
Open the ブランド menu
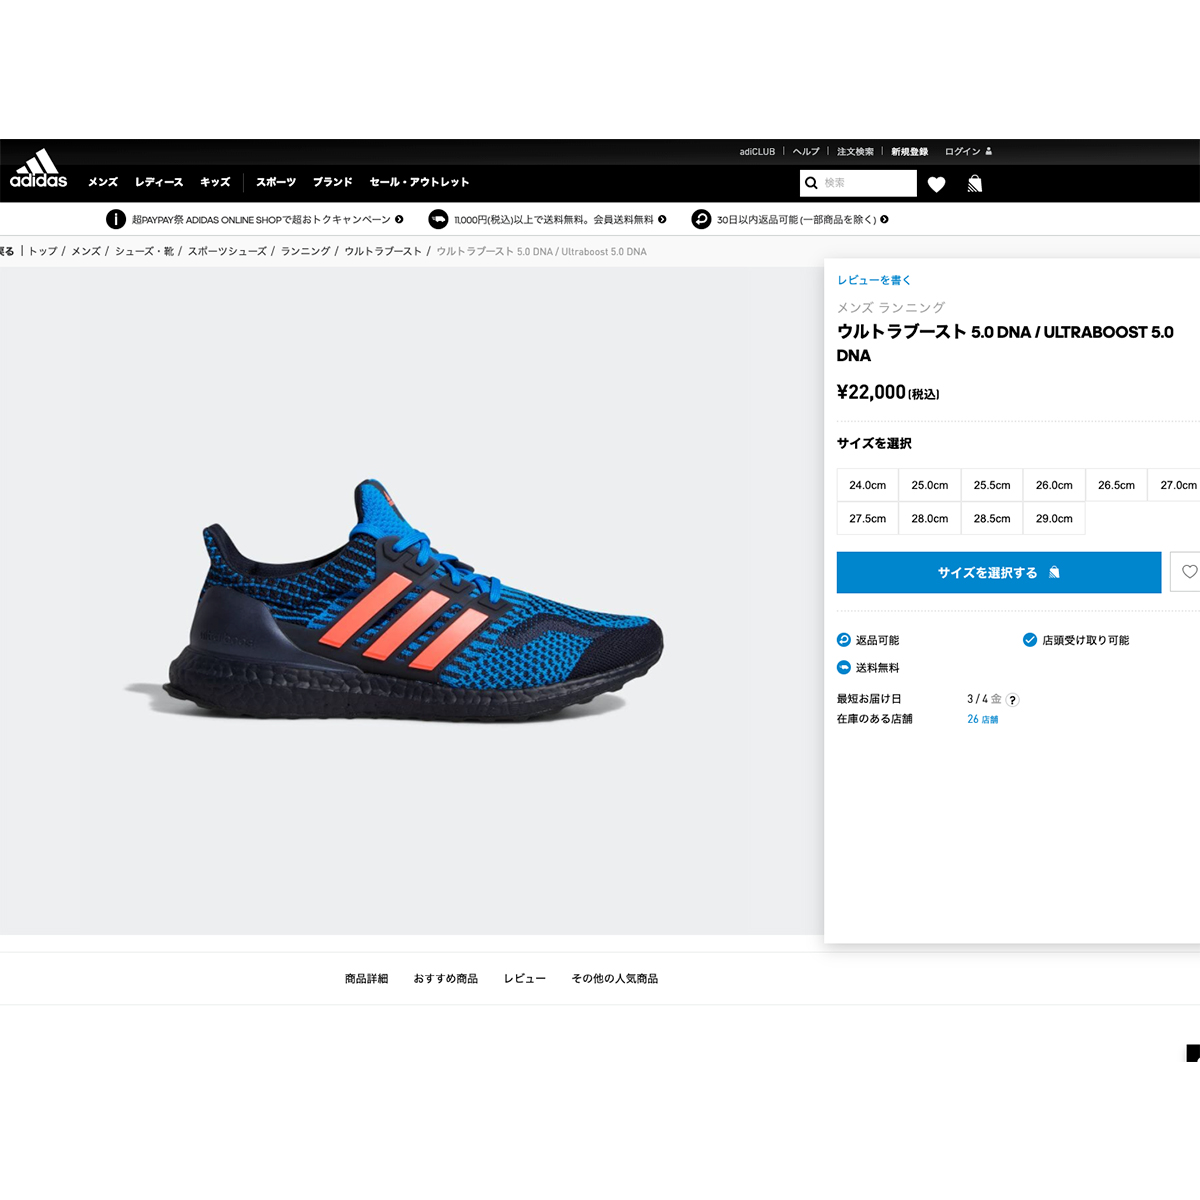tap(333, 182)
